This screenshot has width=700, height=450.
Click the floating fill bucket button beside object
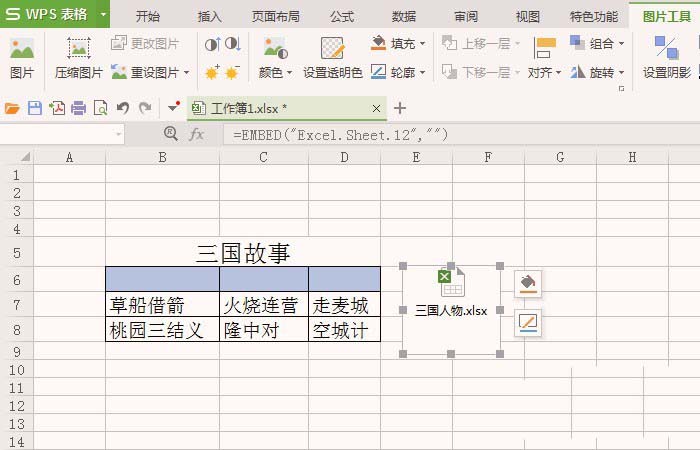528,283
